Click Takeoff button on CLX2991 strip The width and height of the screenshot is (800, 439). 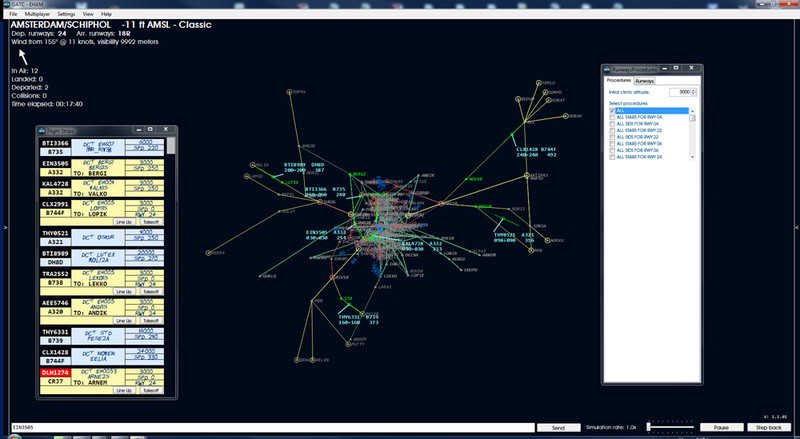pos(151,222)
